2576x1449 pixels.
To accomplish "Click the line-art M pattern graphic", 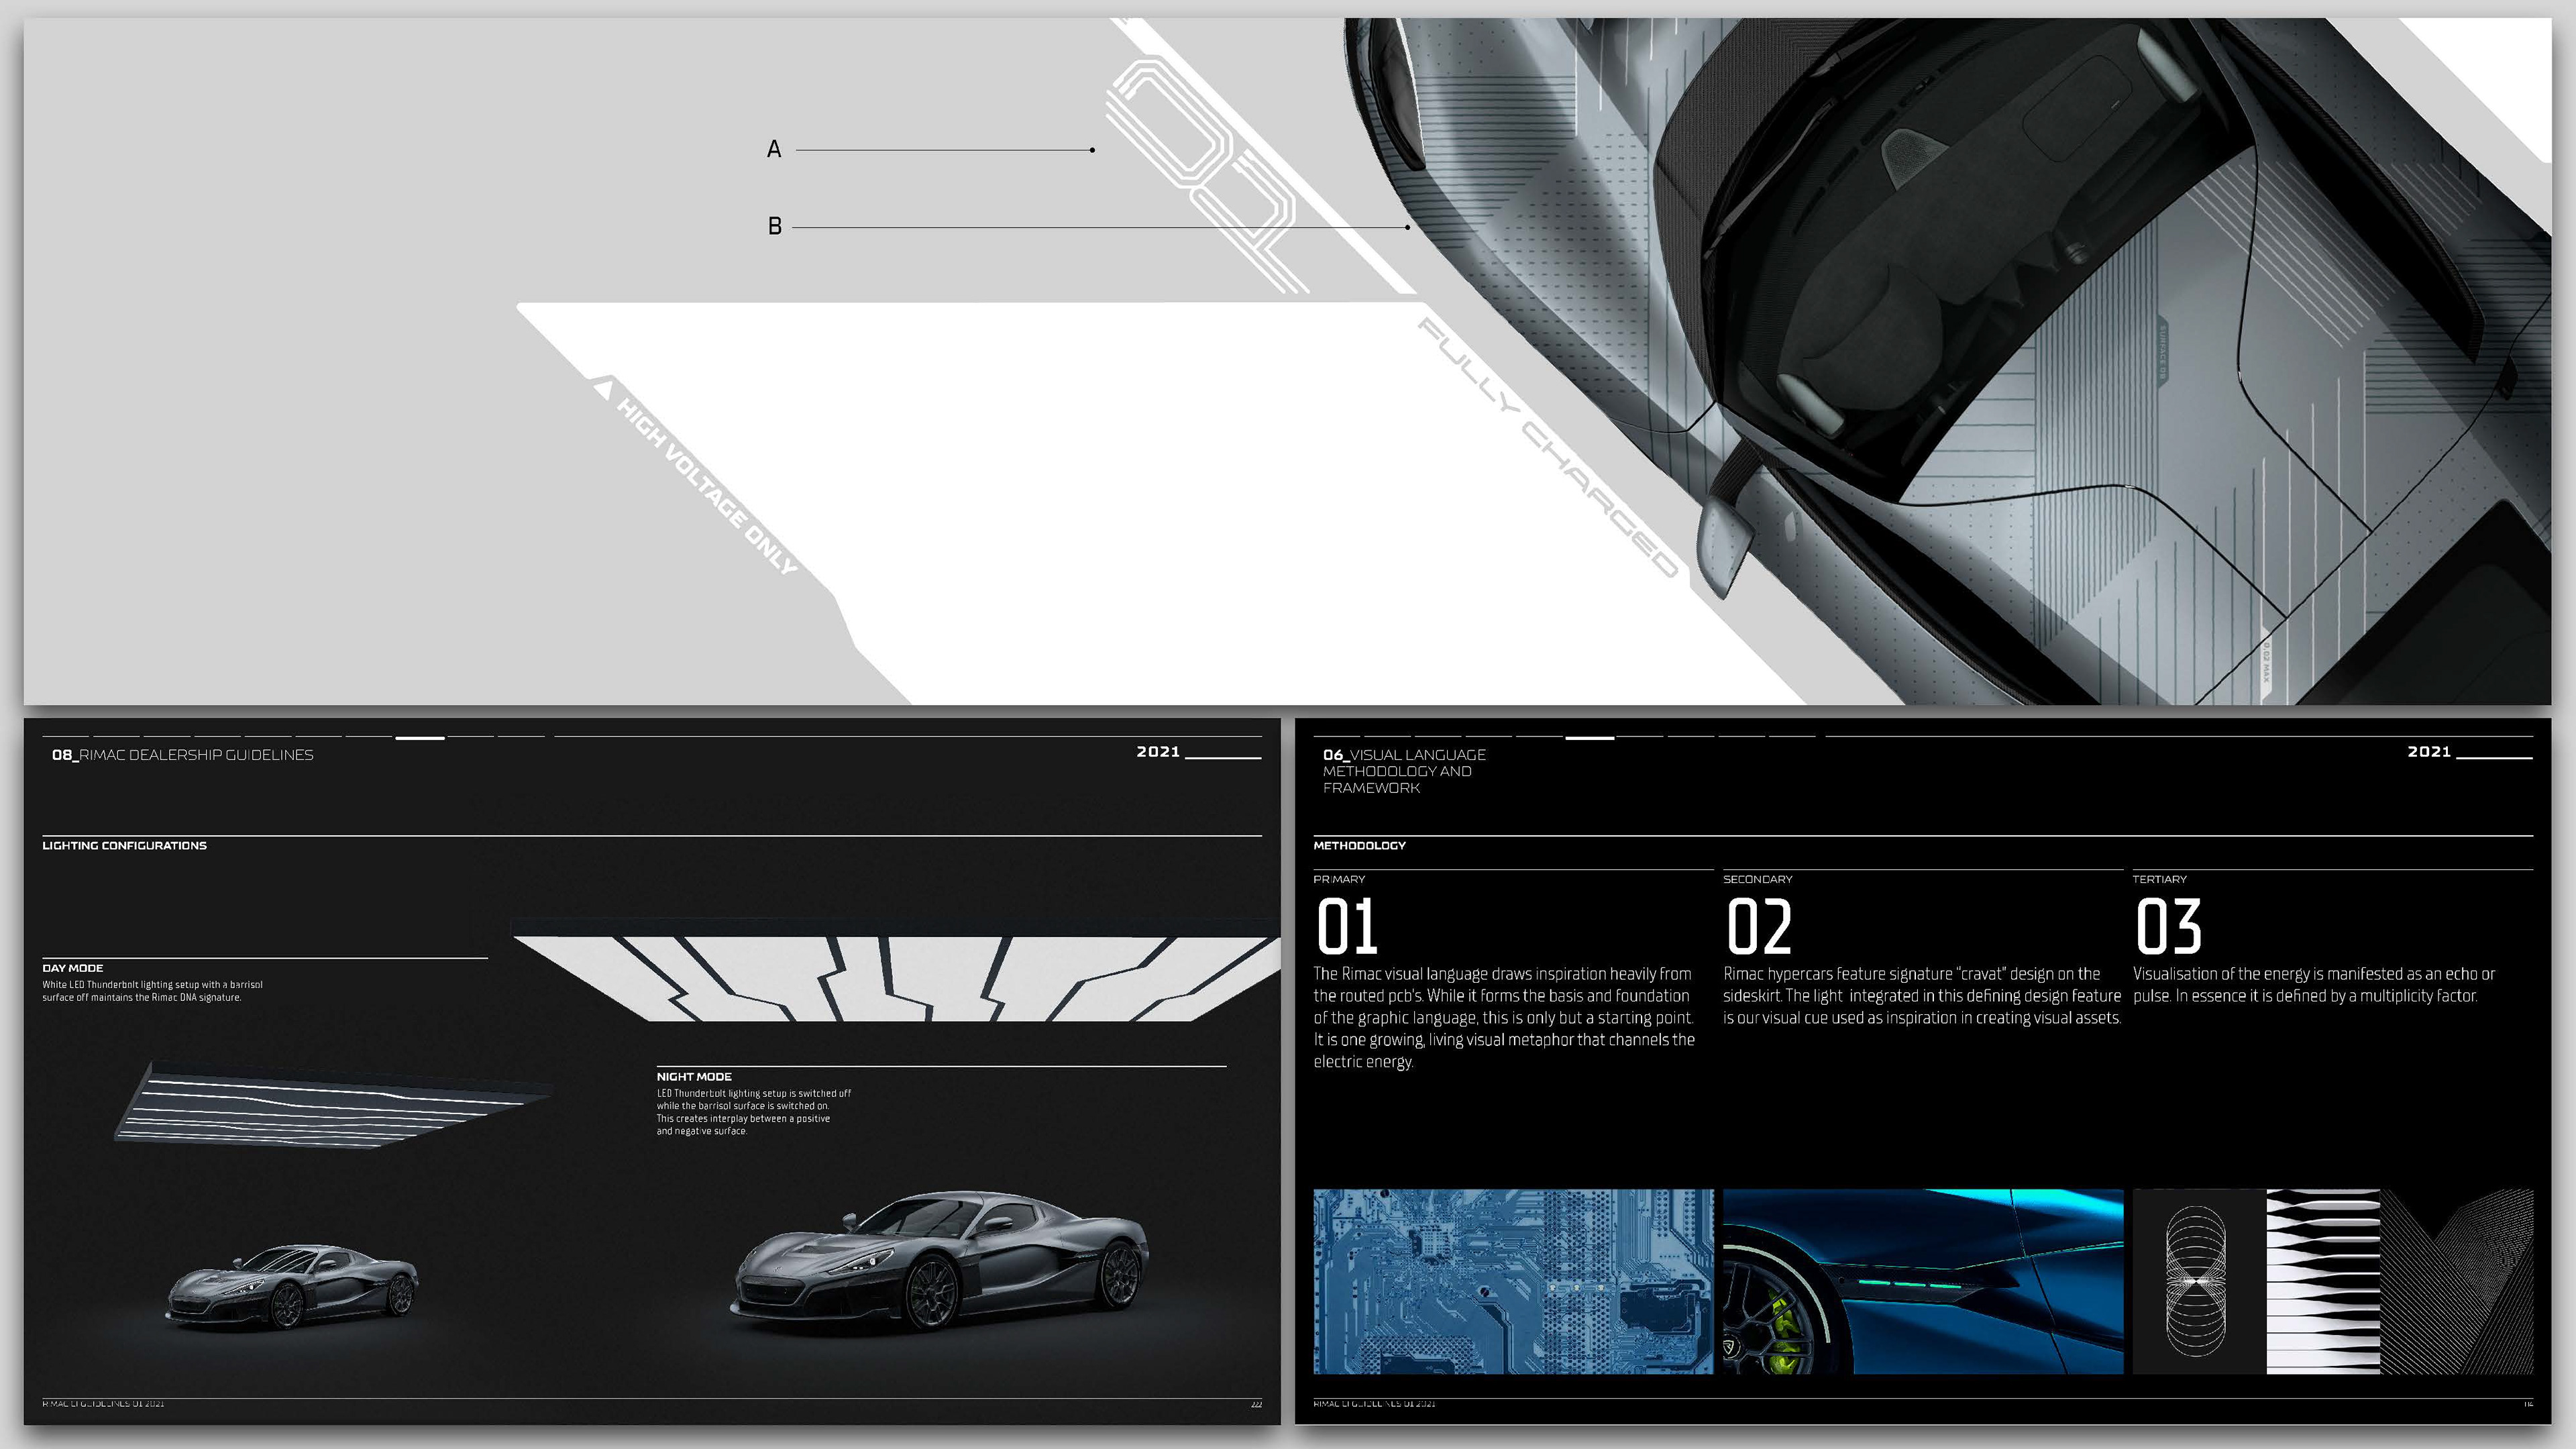I will coord(2457,1281).
